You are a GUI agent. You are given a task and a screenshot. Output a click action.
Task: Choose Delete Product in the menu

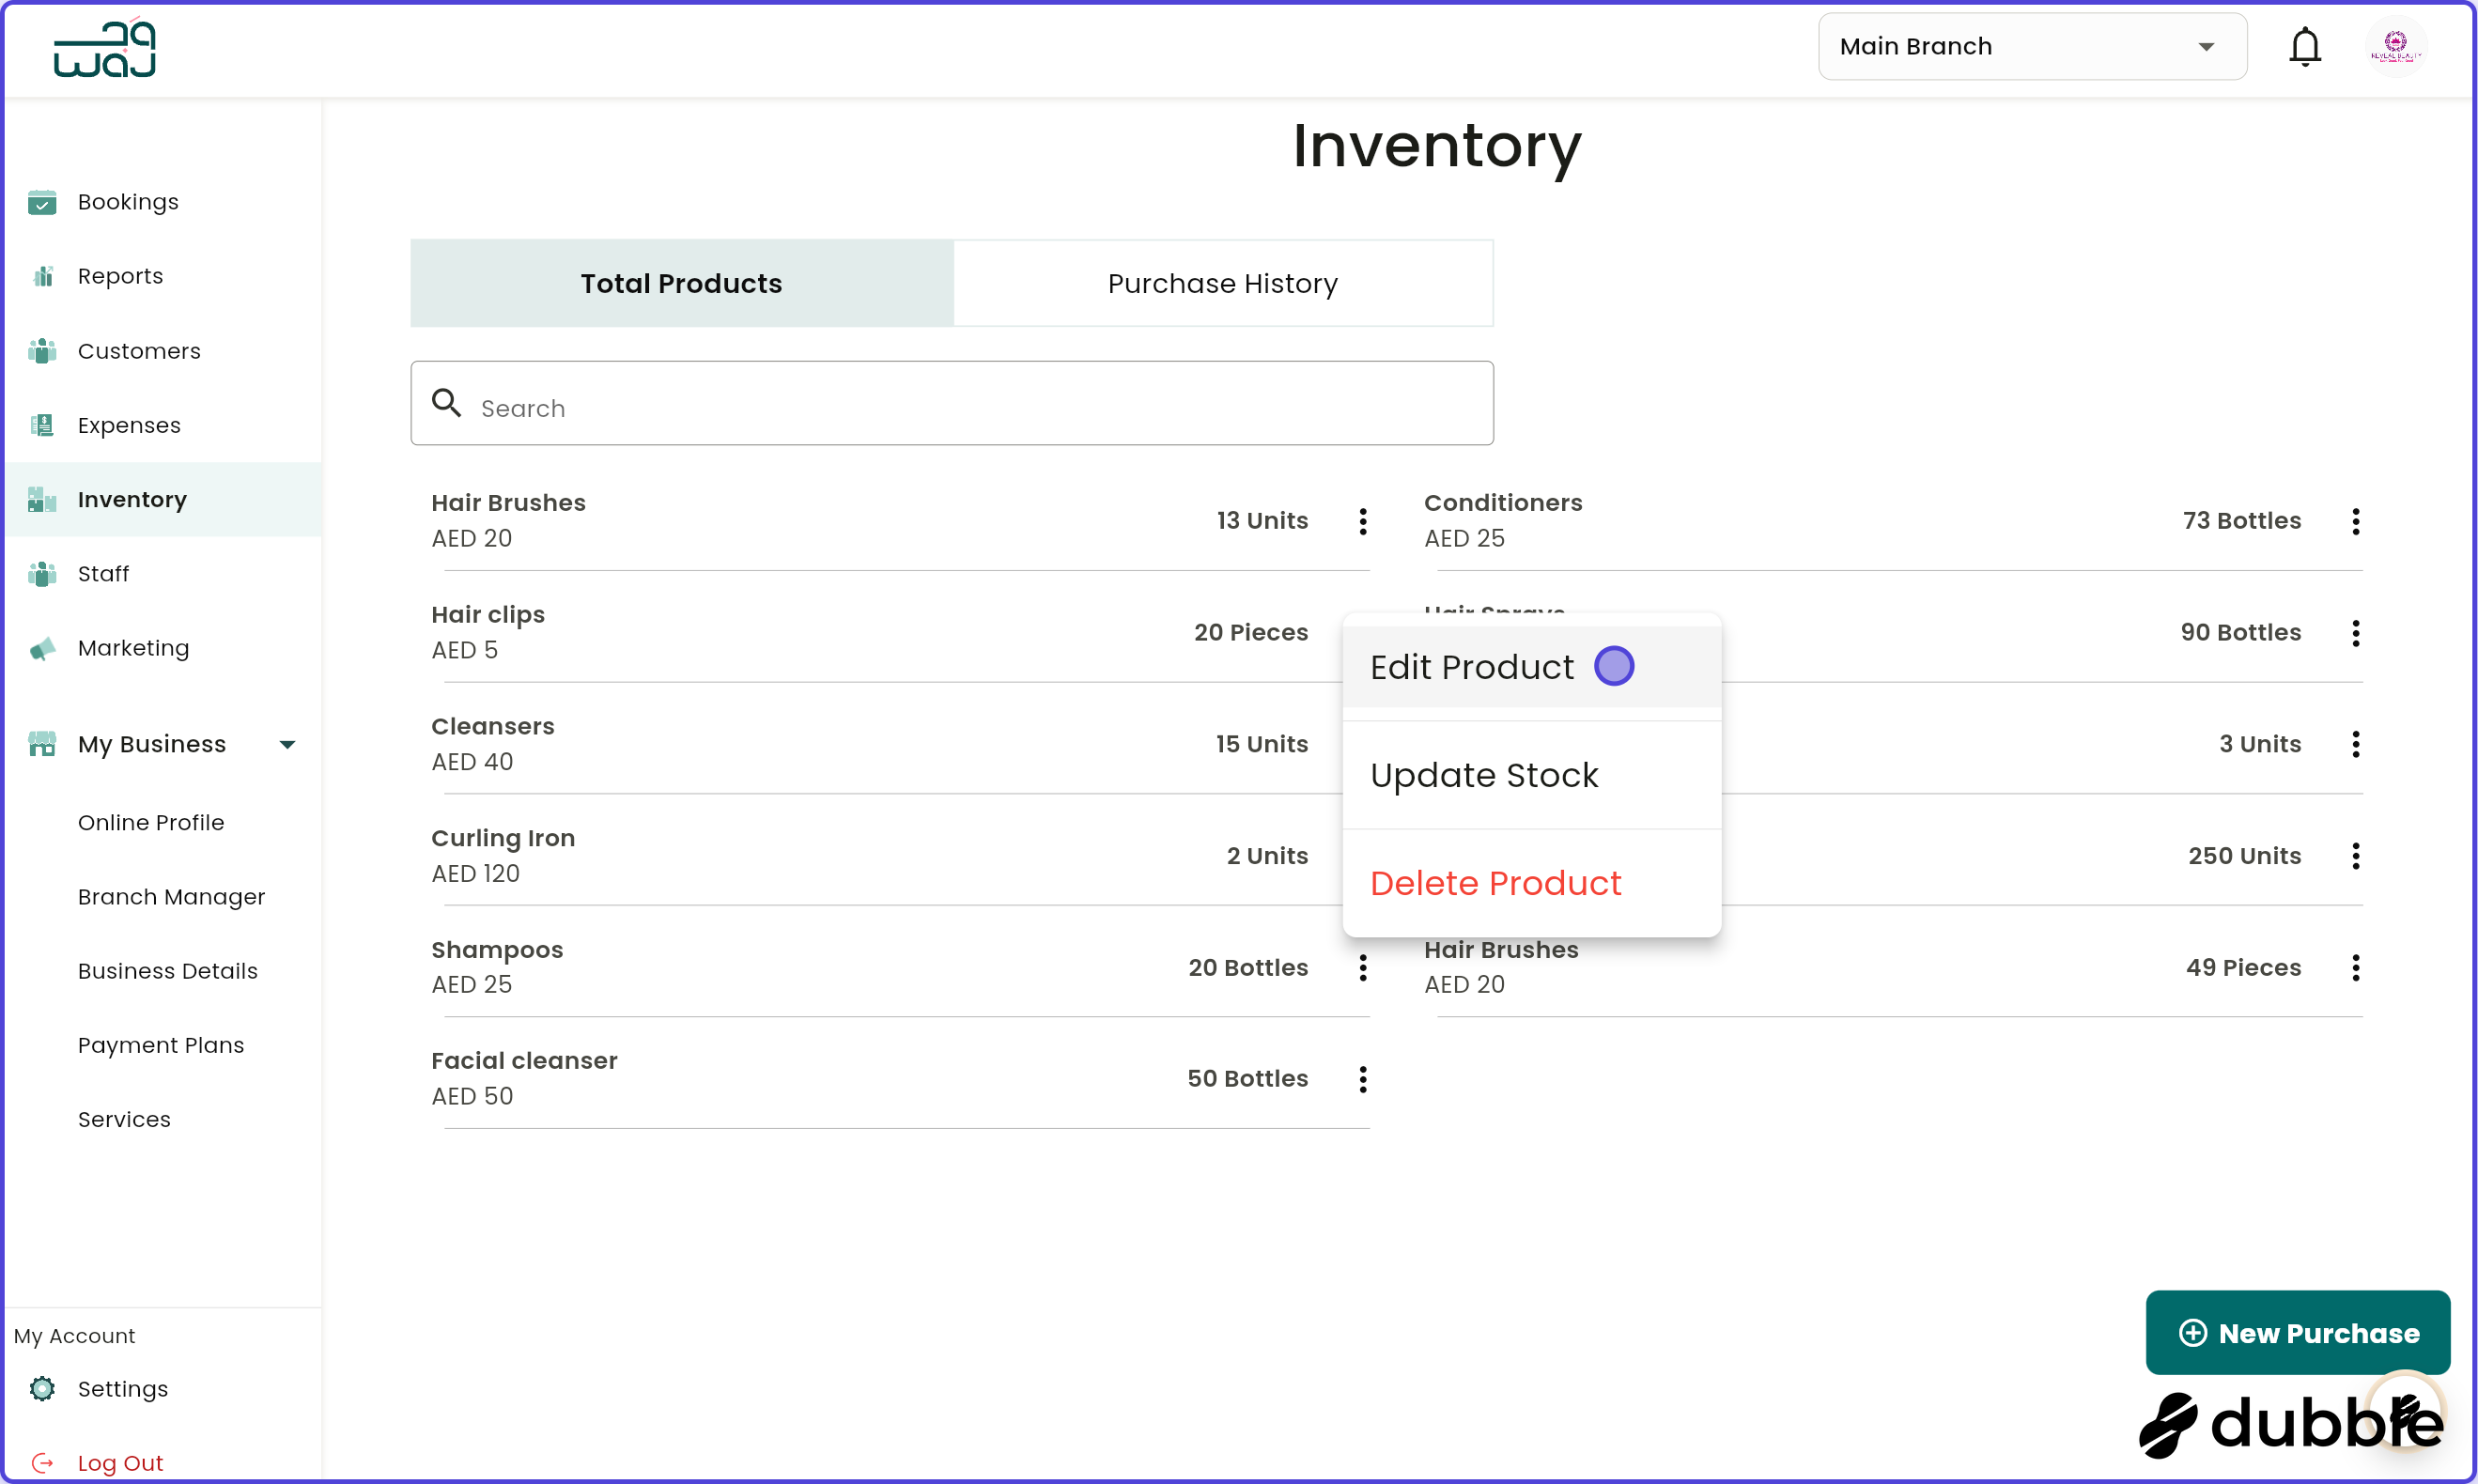point(1495,882)
